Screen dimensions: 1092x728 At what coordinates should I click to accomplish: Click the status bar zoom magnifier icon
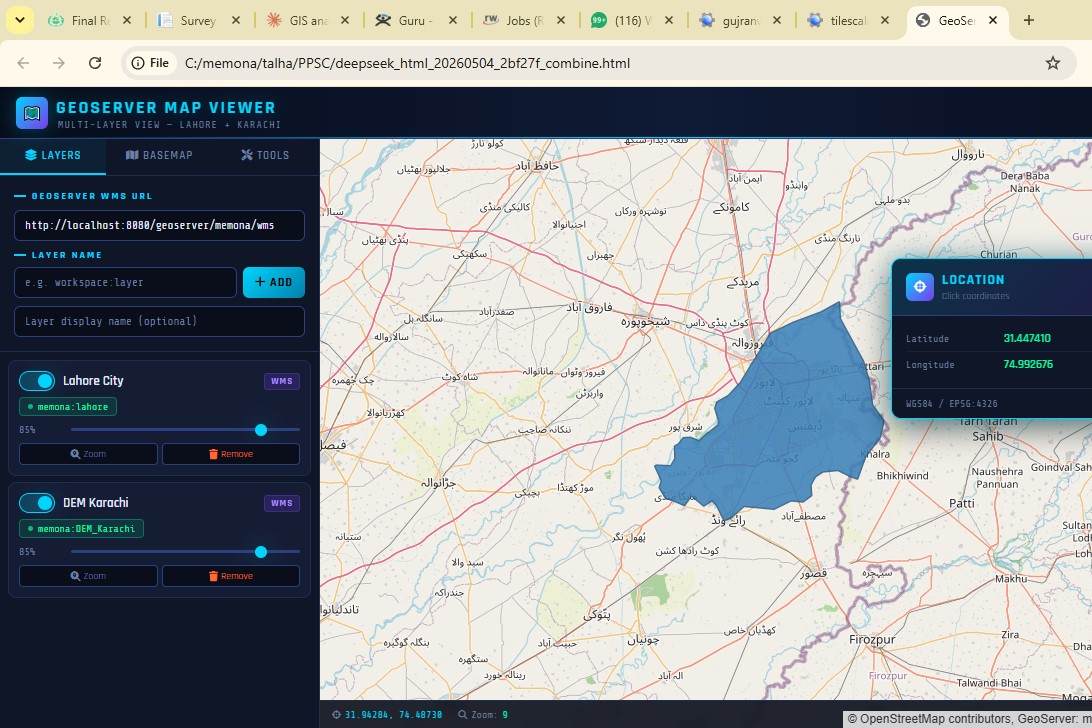click(x=462, y=715)
